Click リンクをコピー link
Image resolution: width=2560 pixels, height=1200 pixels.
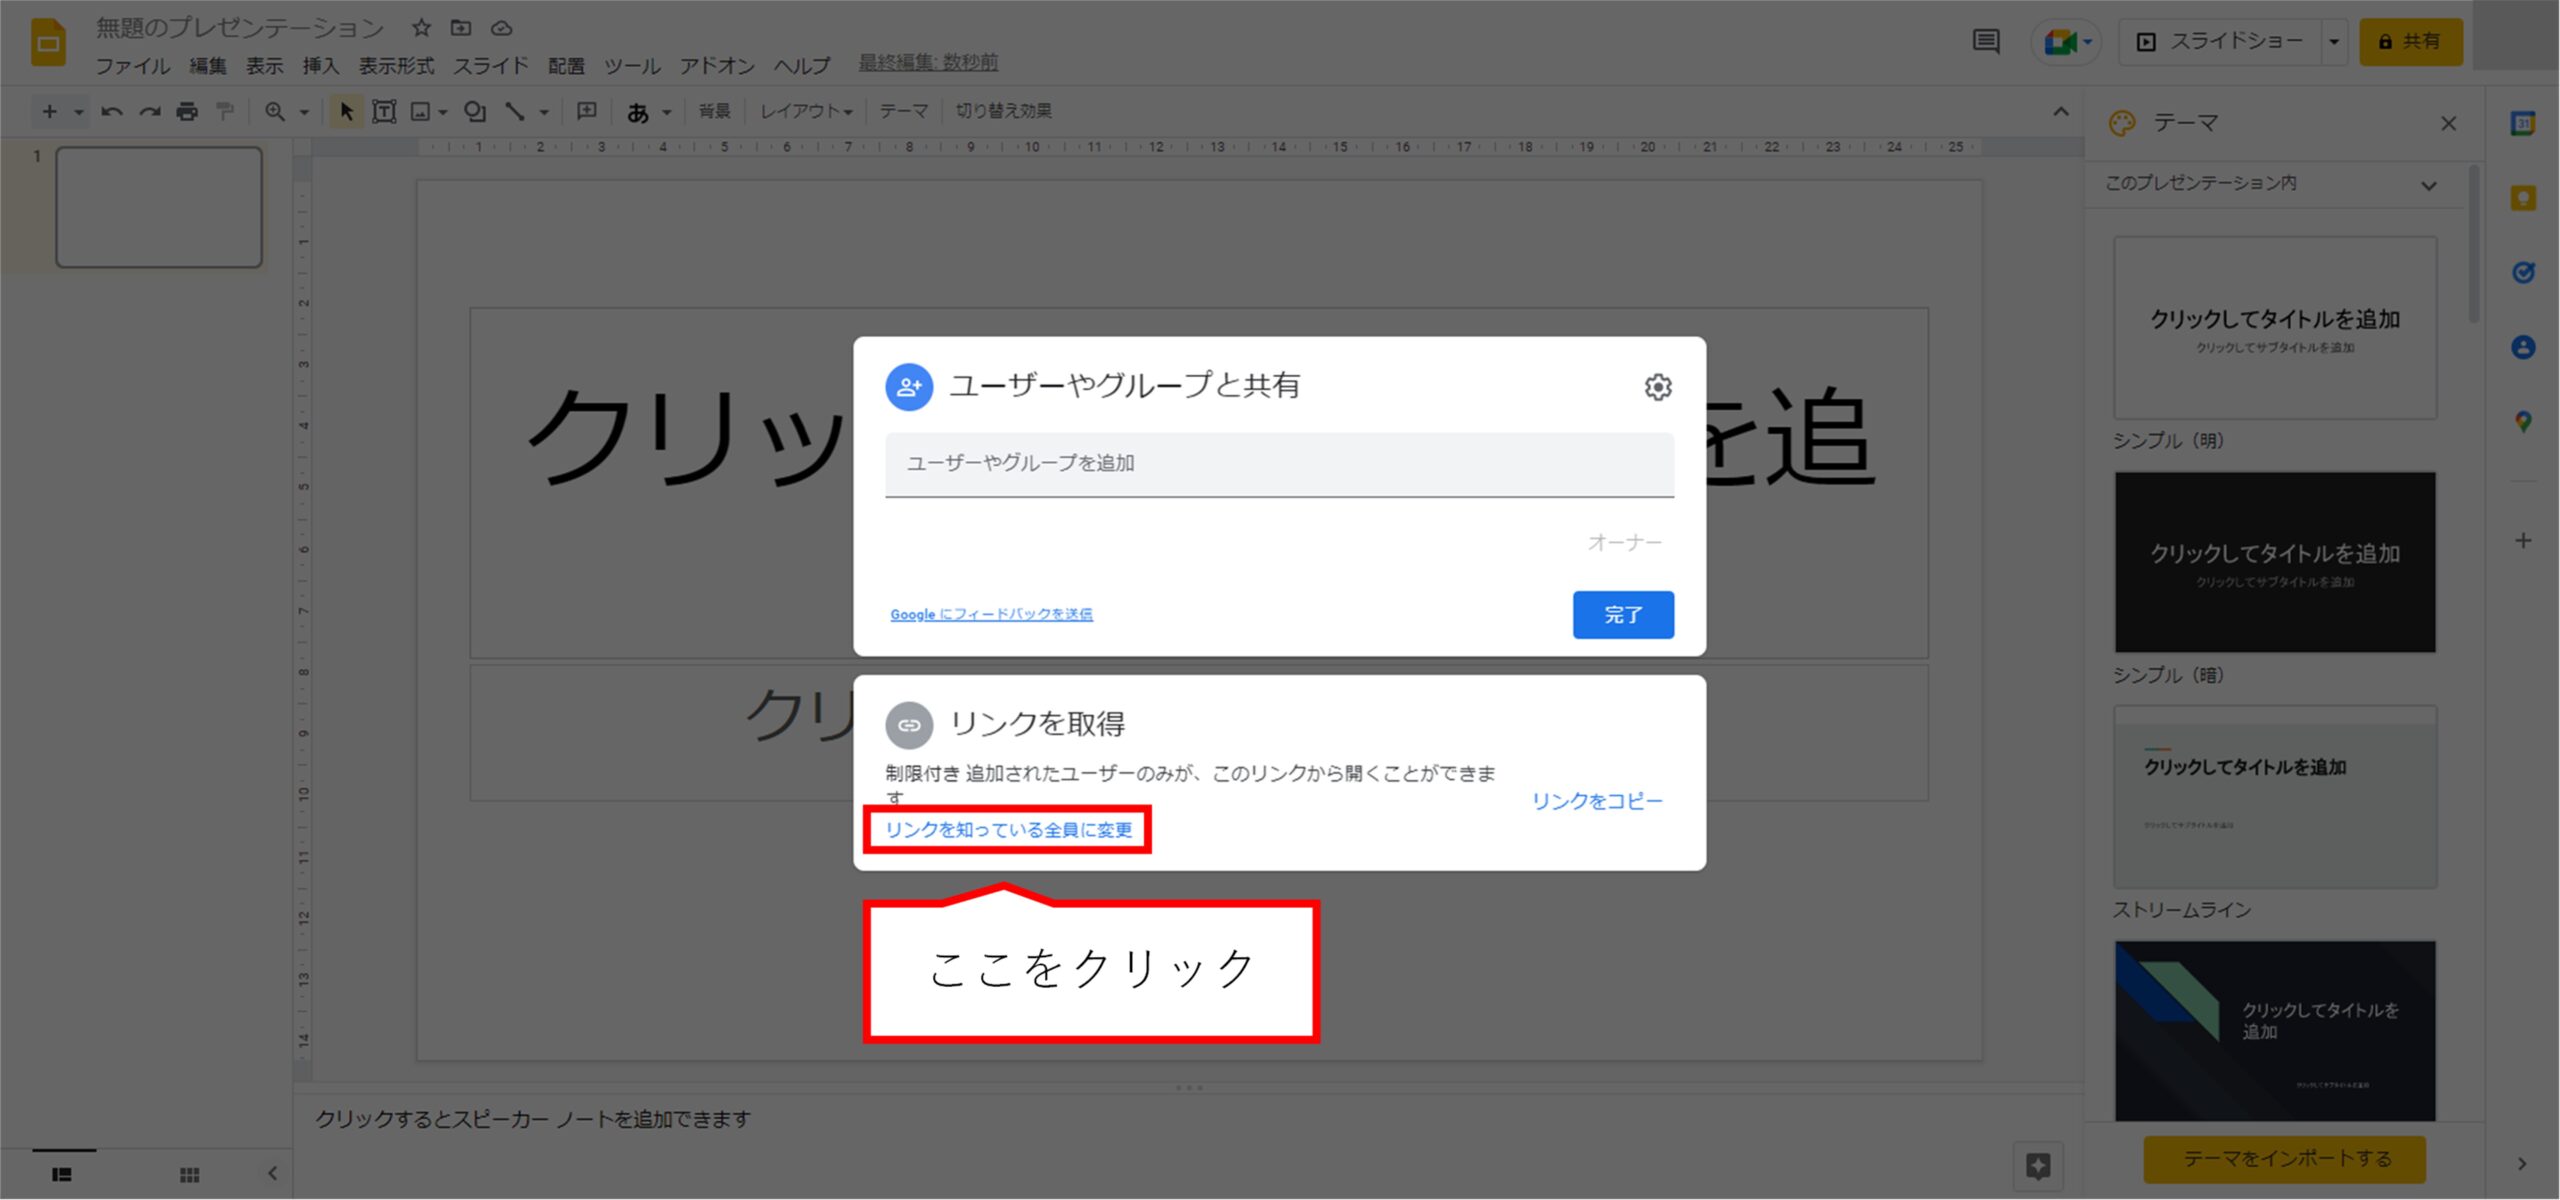point(1597,801)
